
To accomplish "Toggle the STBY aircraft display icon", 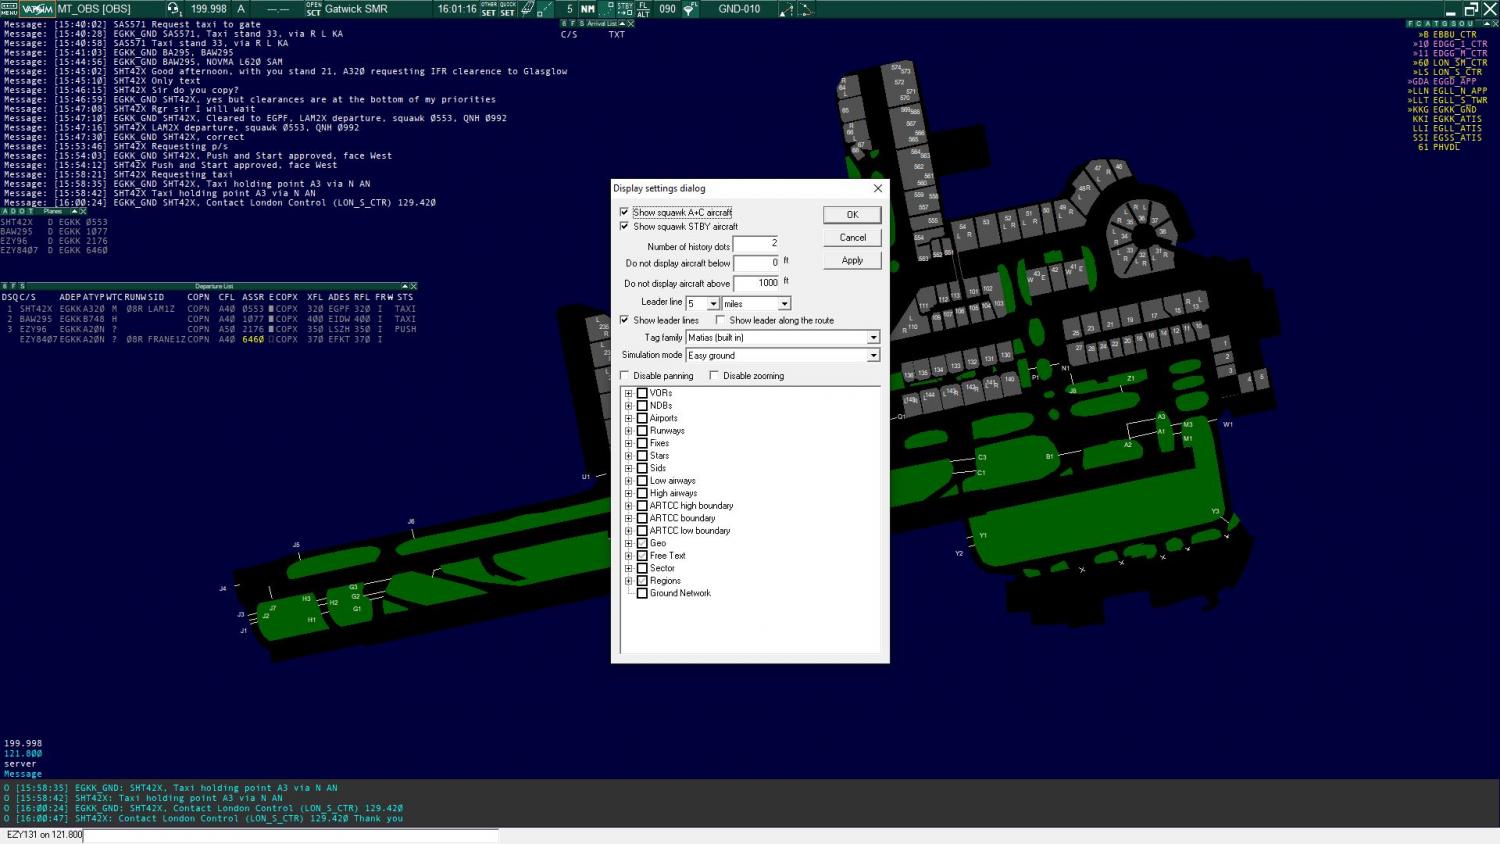I will tap(625, 9).
